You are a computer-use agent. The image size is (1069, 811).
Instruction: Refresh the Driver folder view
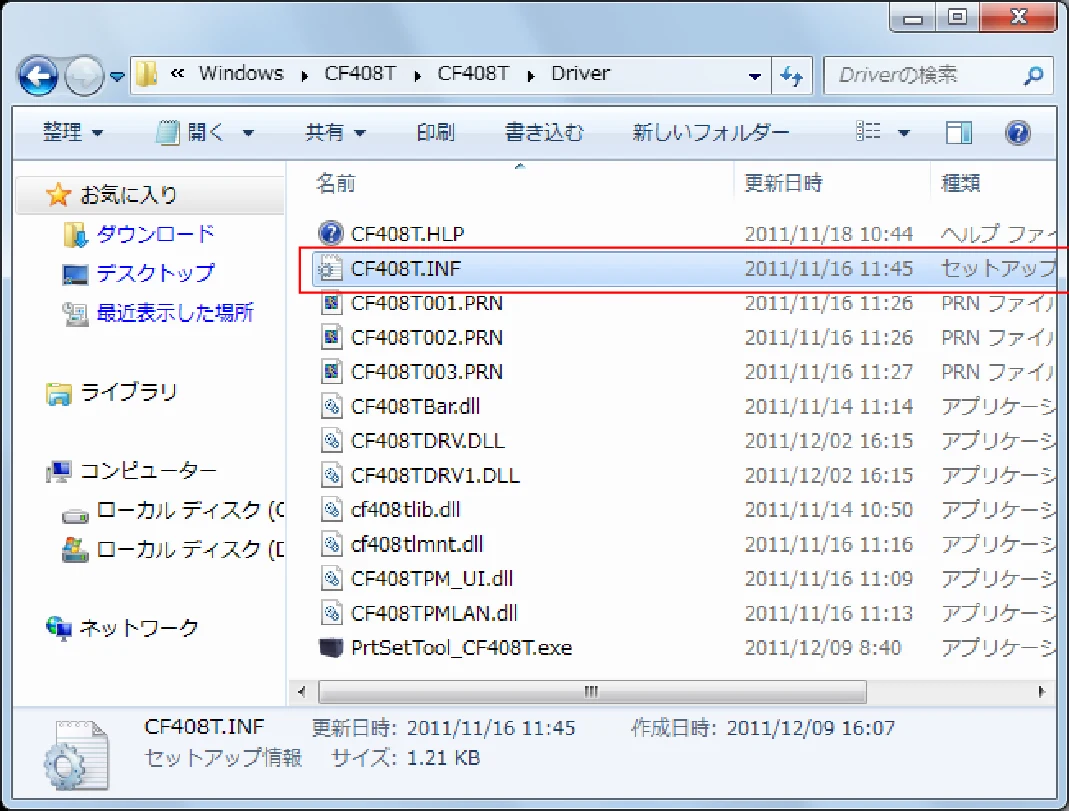click(792, 76)
